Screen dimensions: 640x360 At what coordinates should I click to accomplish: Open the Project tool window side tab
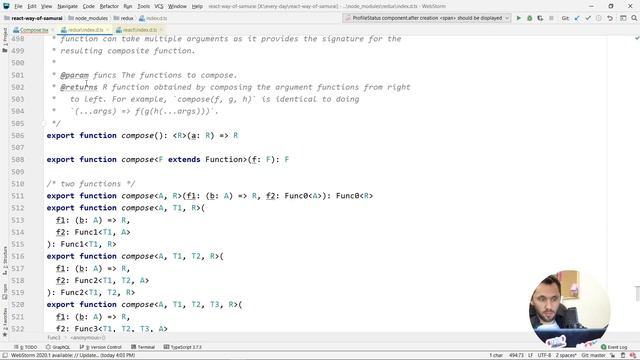coord(5,40)
